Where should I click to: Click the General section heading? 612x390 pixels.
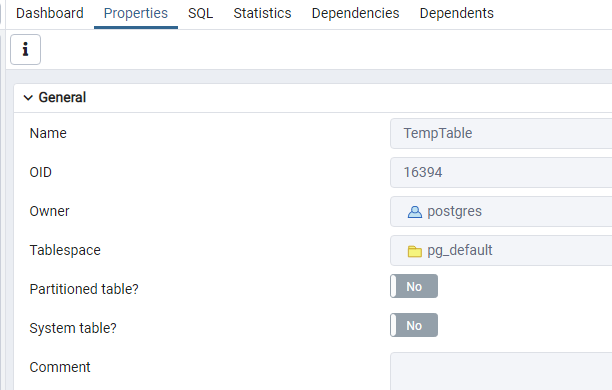click(62, 98)
